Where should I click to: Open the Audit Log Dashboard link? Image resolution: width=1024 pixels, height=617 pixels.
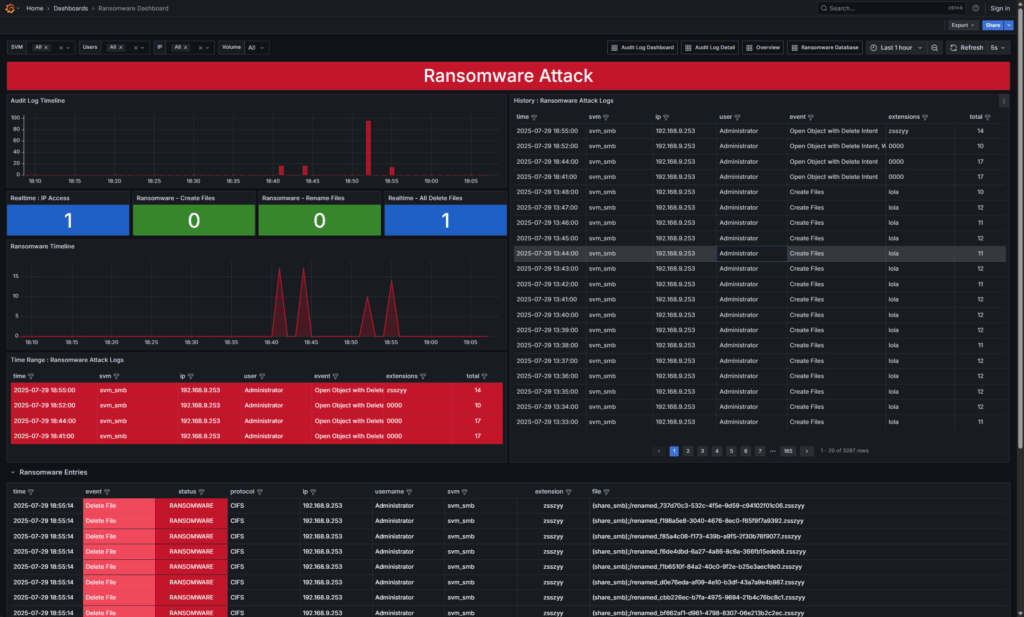pyautogui.click(x=642, y=48)
